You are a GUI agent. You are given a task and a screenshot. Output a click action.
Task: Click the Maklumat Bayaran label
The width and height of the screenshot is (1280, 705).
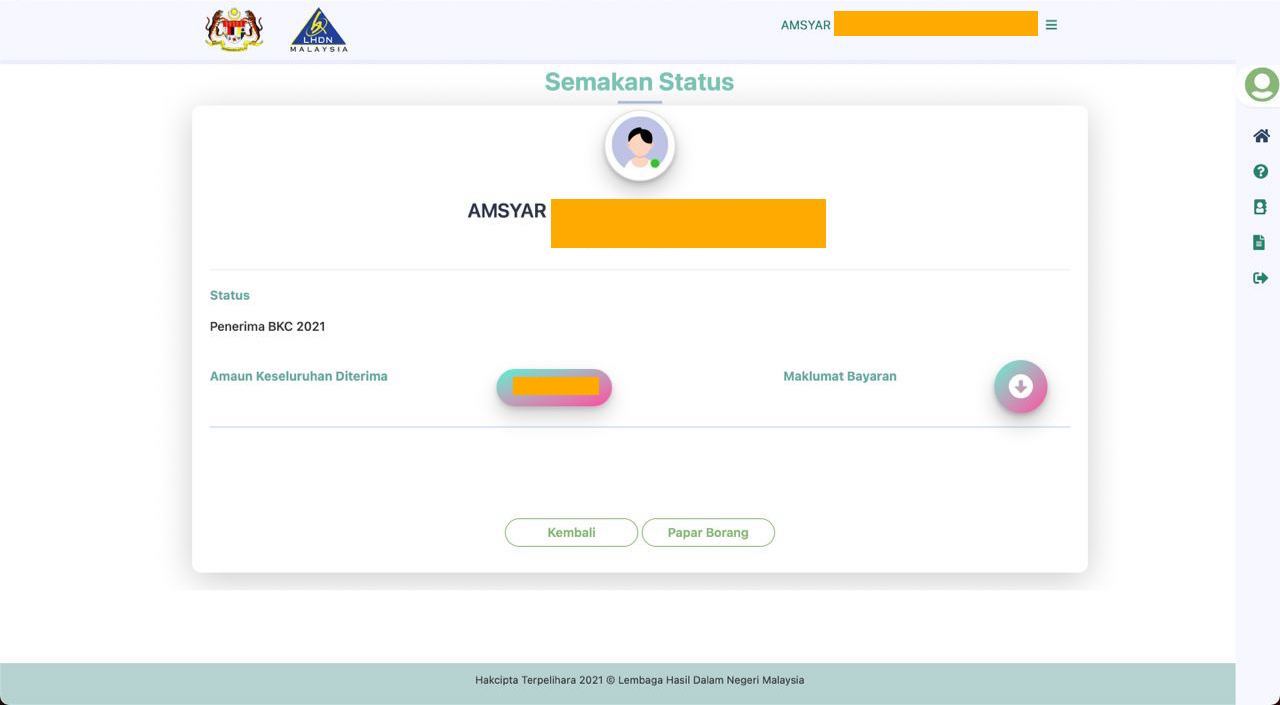pyautogui.click(x=839, y=377)
